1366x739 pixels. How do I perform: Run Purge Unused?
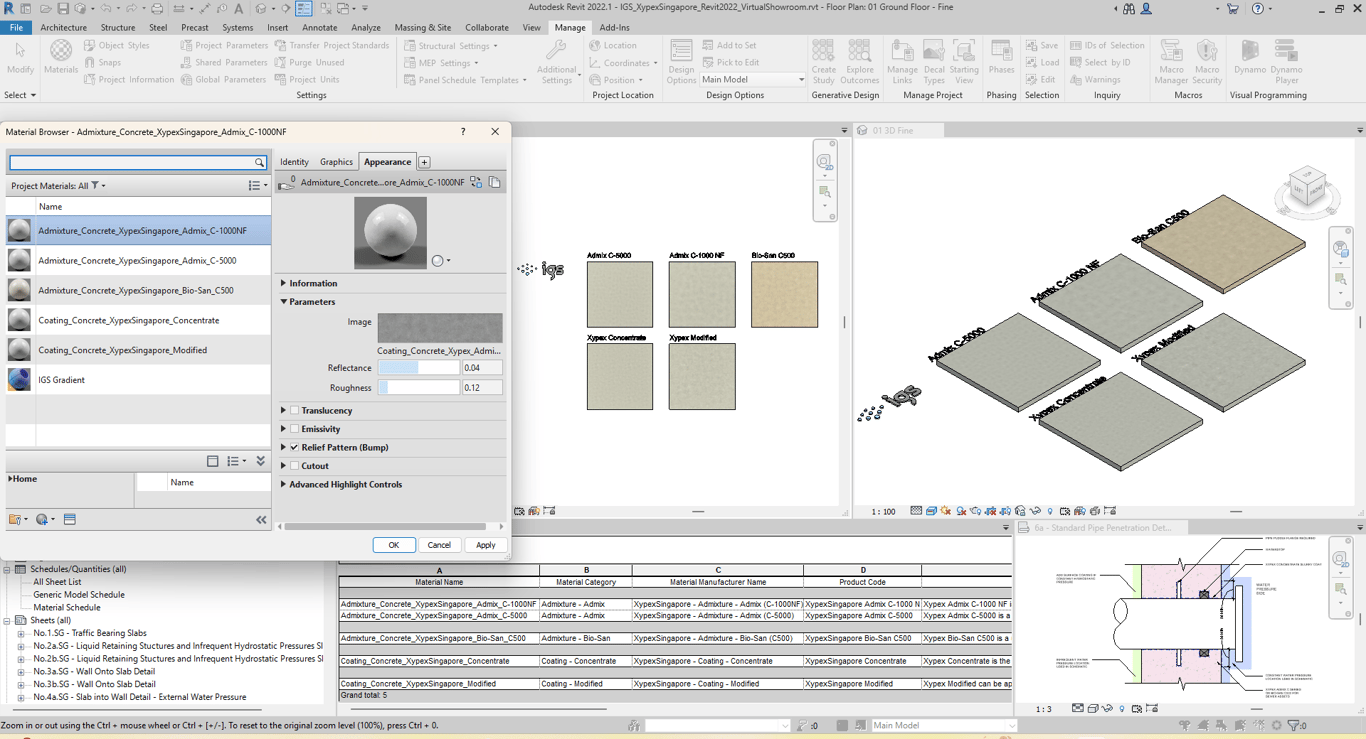click(309, 62)
